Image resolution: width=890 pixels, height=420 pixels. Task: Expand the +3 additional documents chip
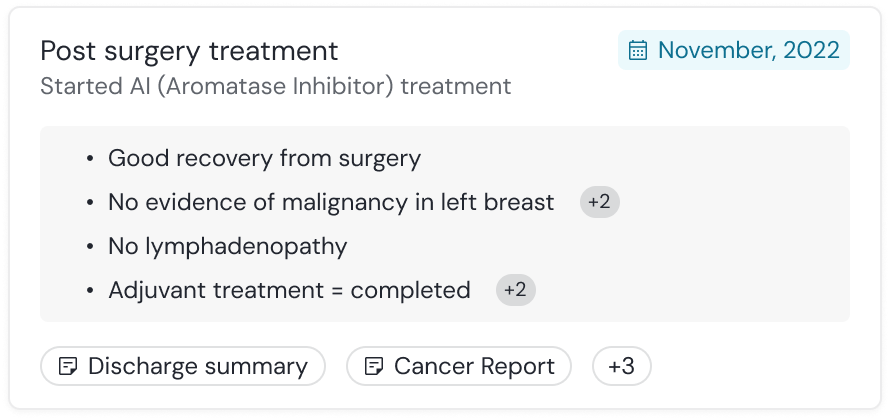click(x=622, y=366)
